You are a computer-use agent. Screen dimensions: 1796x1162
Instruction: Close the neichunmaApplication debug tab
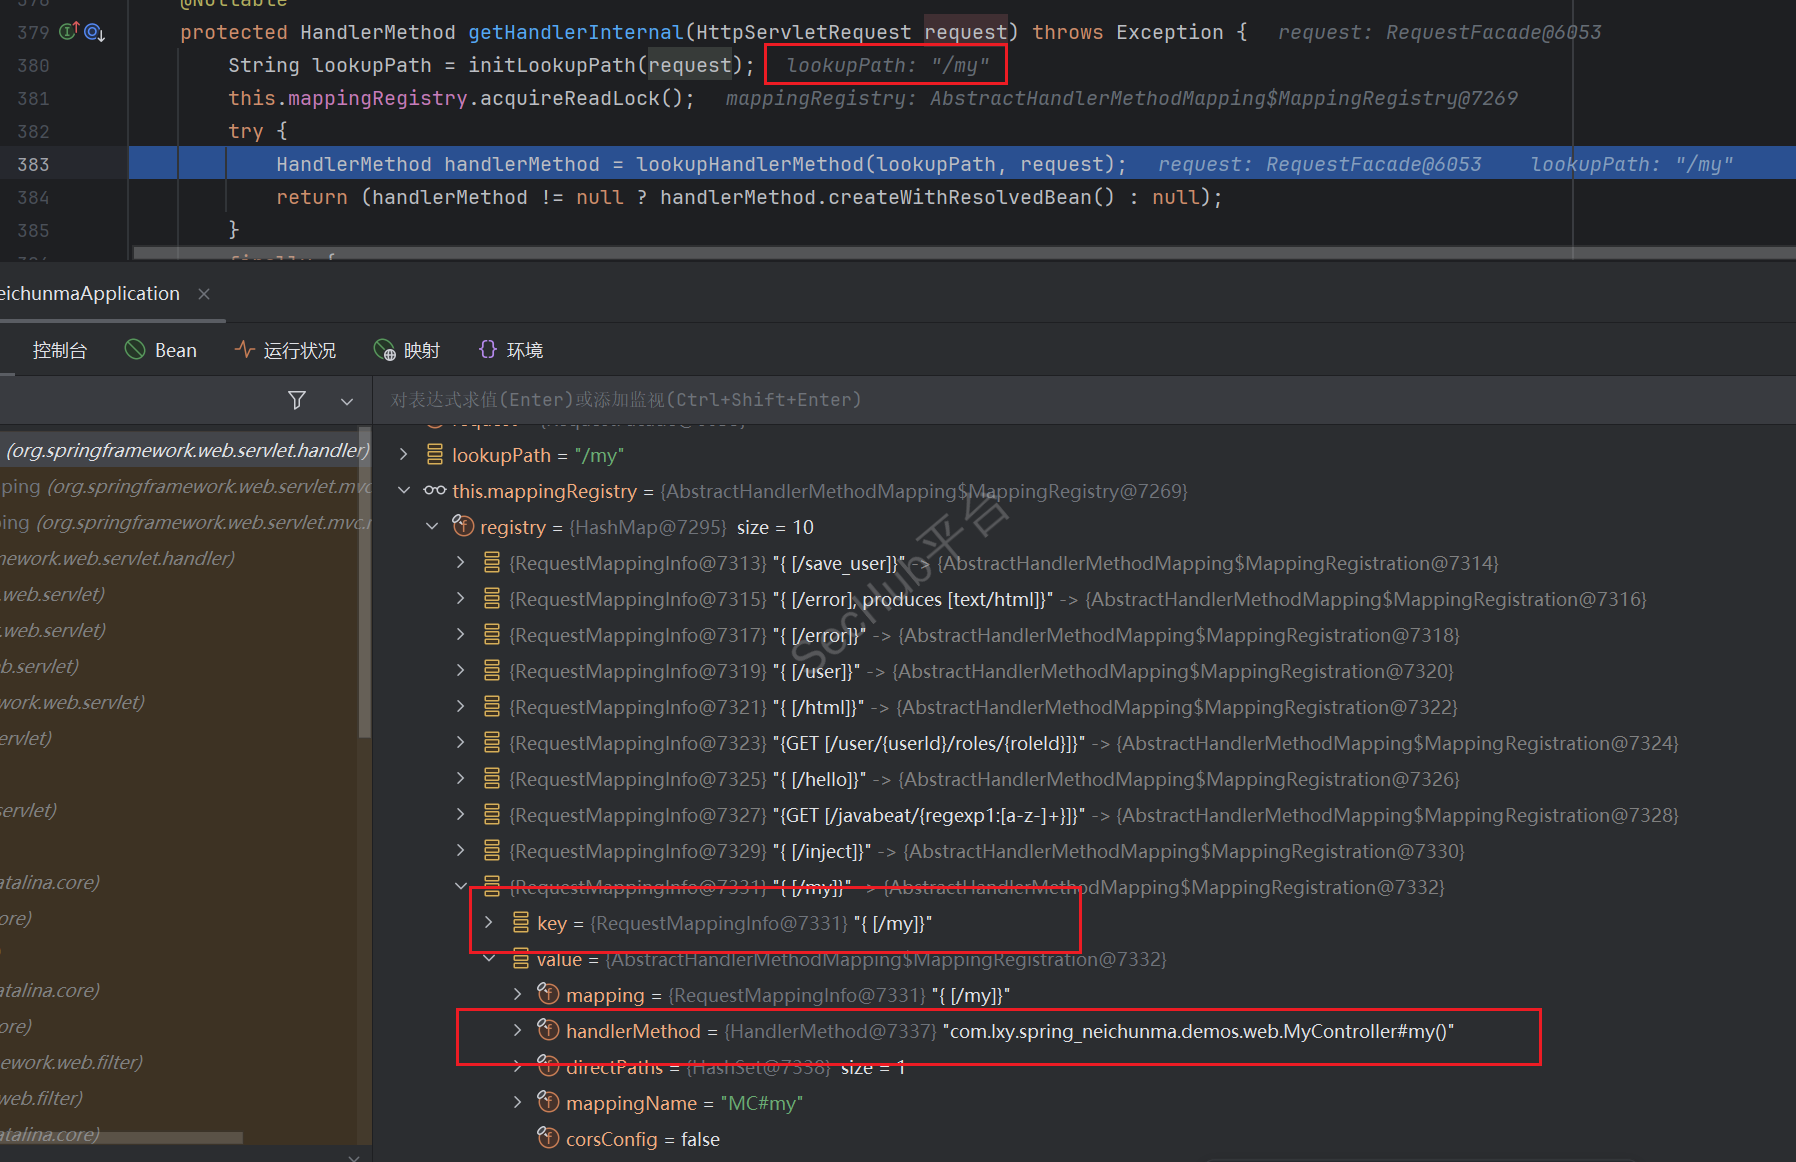click(204, 294)
